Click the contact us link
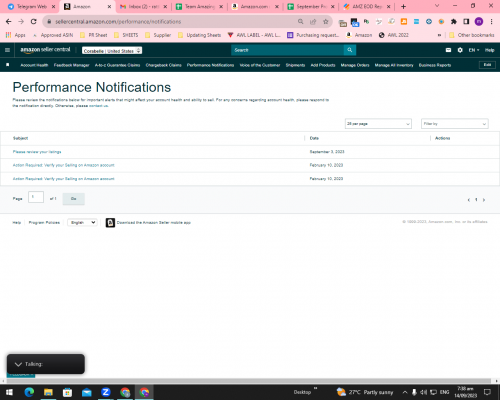The image size is (500, 400). (99, 106)
